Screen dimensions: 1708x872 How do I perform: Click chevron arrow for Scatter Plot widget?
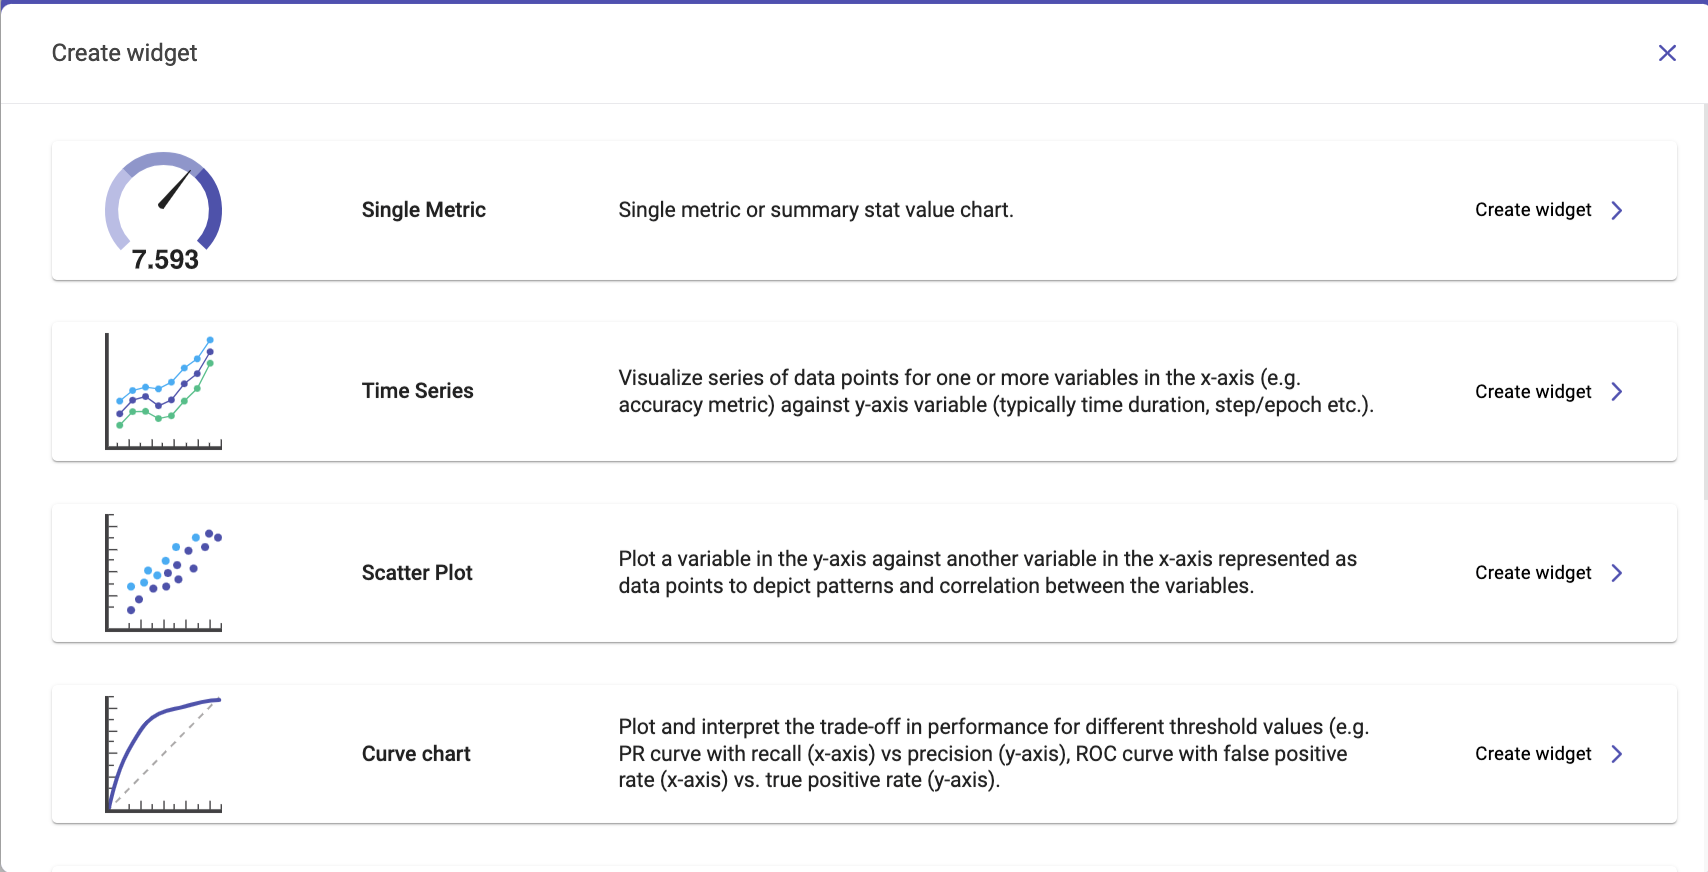pos(1617,573)
